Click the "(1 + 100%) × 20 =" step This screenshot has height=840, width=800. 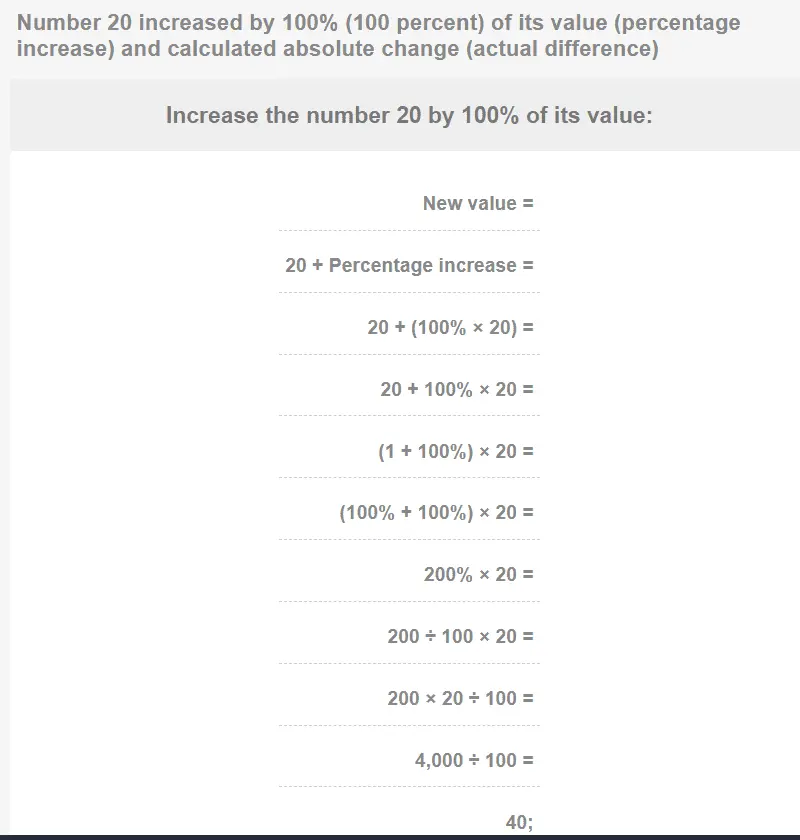[456, 451]
